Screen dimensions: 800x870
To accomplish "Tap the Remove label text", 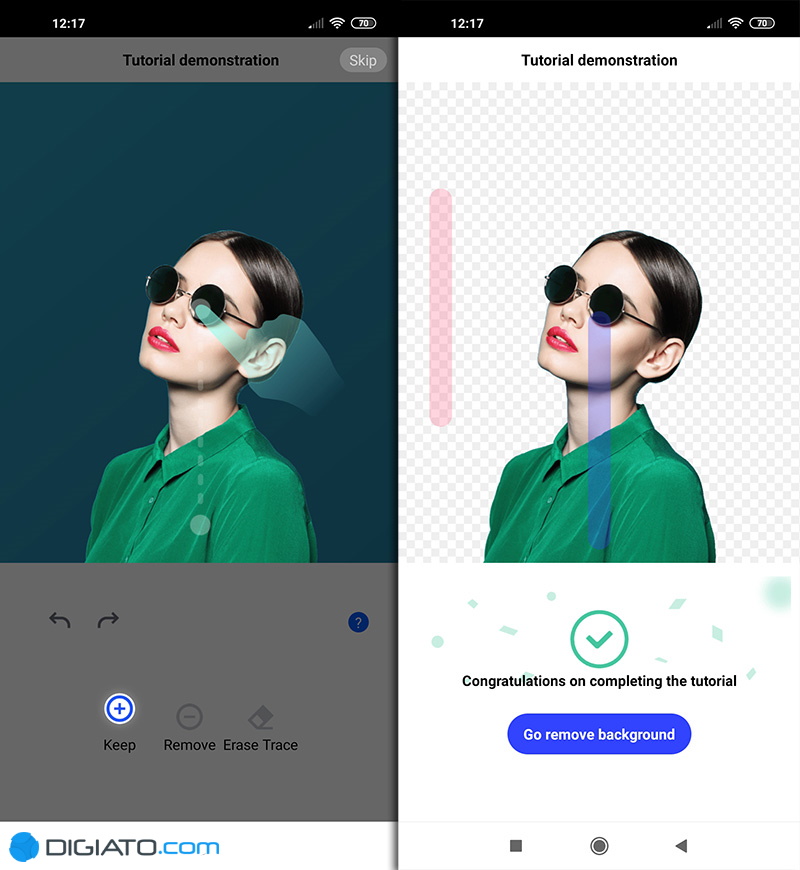I will [x=189, y=745].
